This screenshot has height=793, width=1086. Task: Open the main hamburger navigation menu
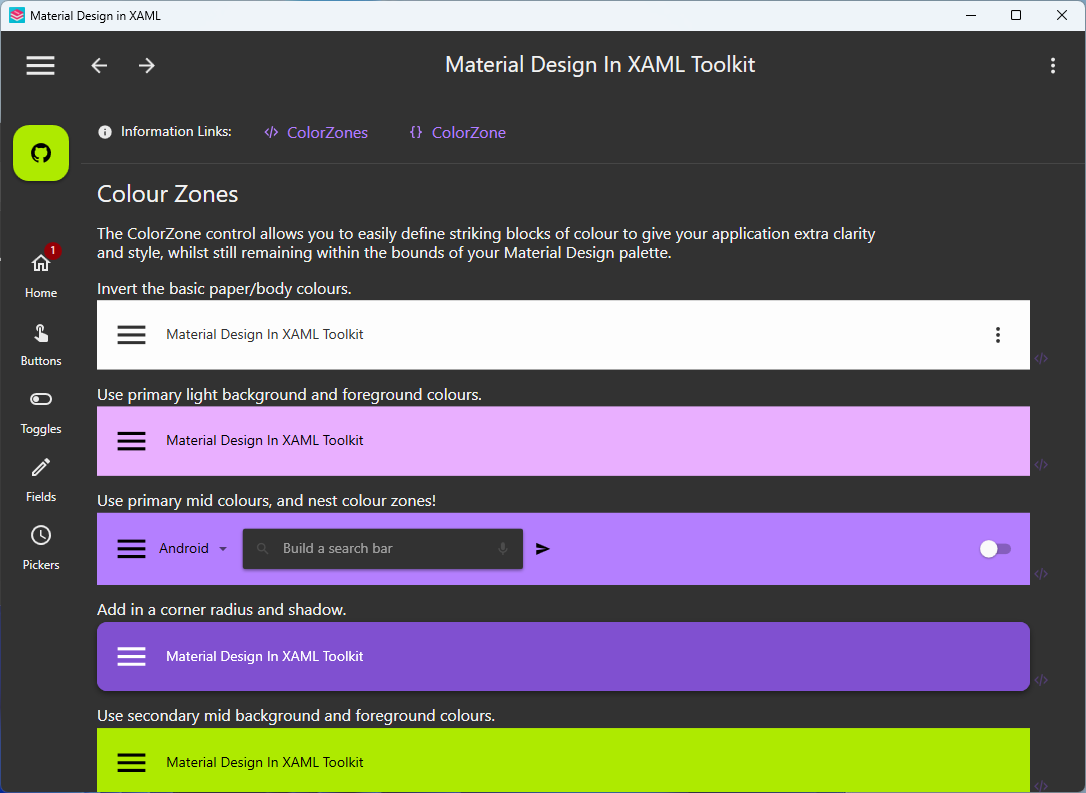(x=40, y=66)
